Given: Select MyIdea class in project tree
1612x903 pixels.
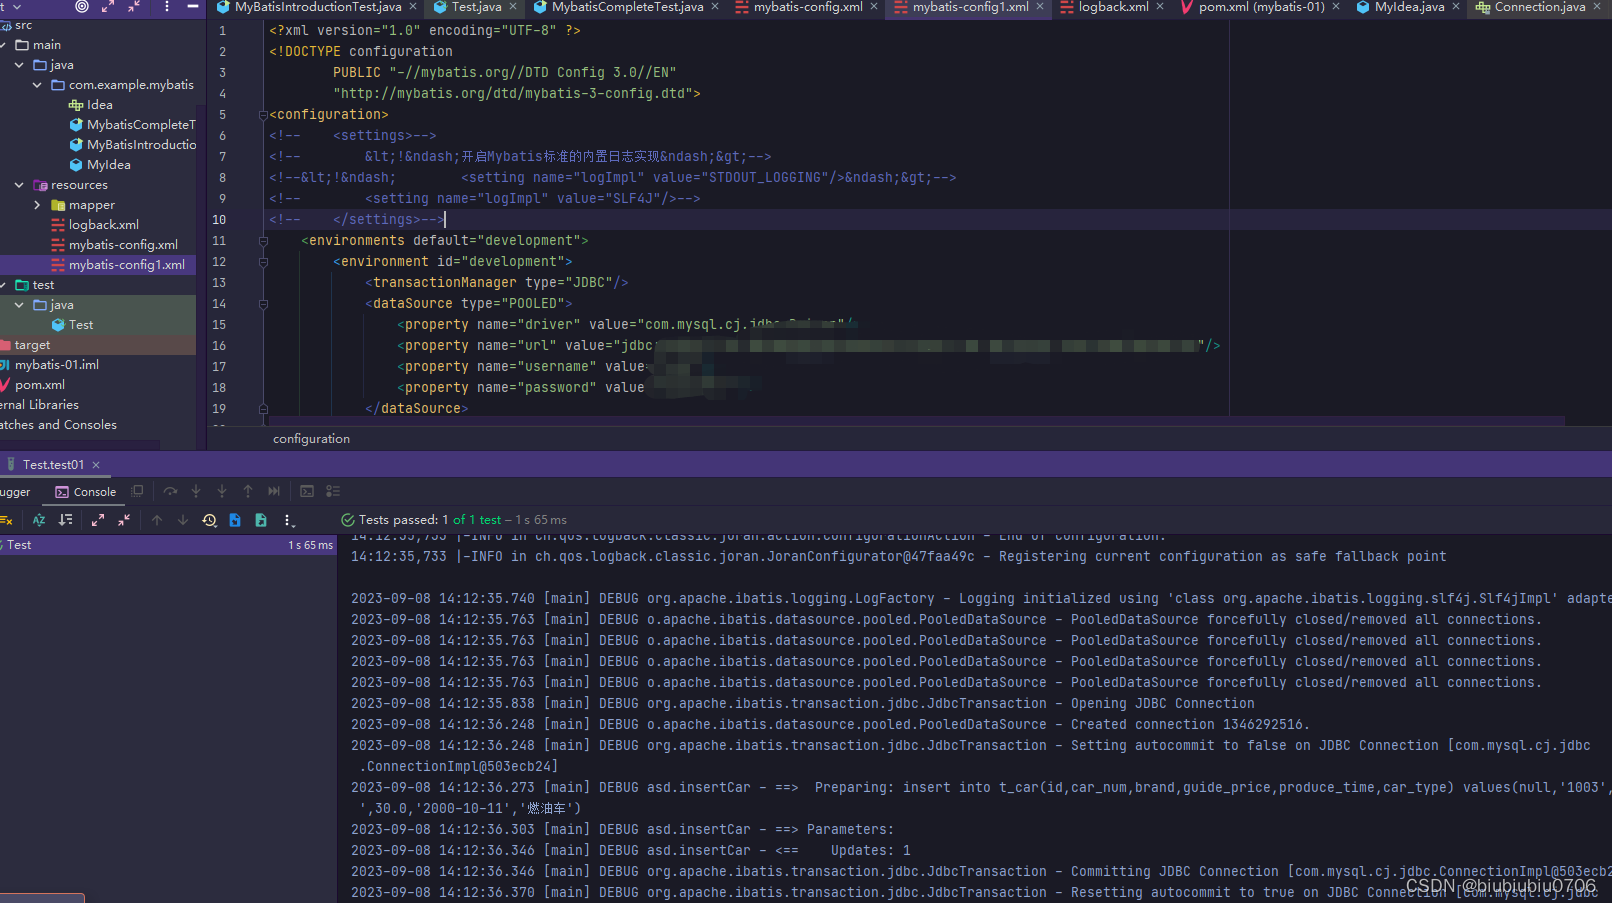Looking at the screenshot, I should (x=108, y=165).
